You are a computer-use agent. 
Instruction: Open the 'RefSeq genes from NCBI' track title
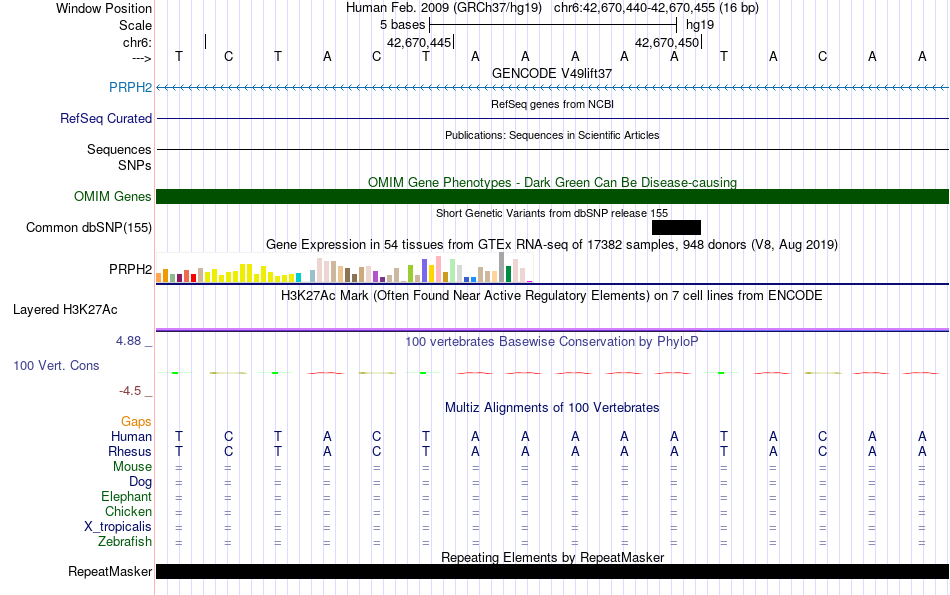[x=552, y=104]
